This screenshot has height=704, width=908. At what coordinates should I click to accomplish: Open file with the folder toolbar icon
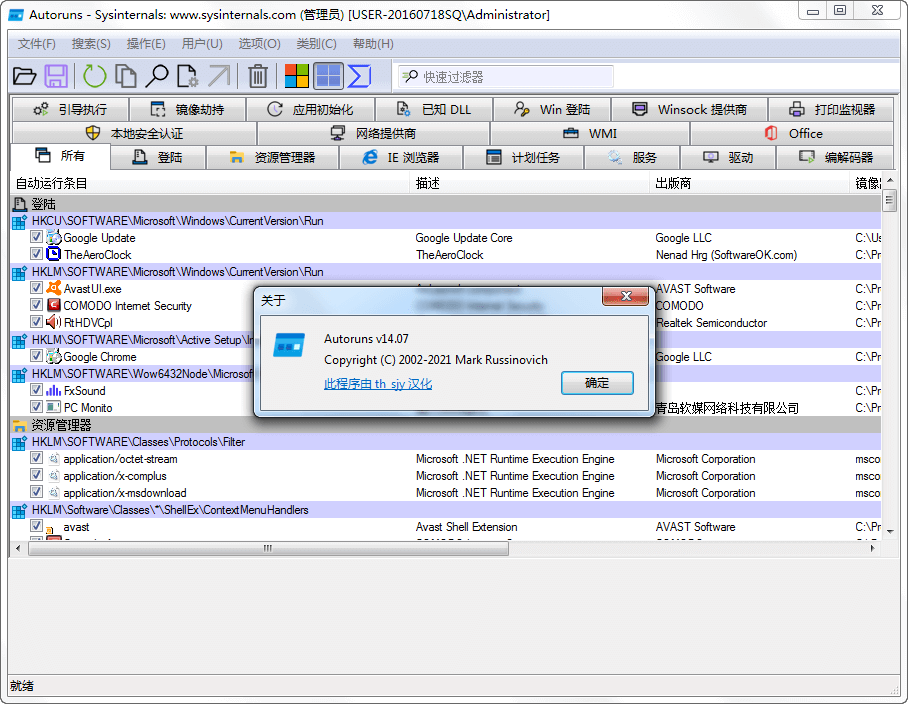tap(24, 76)
